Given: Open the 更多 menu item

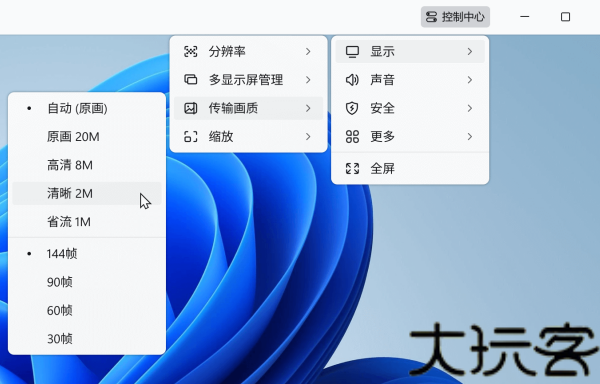Looking at the screenshot, I should click(410, 137).
